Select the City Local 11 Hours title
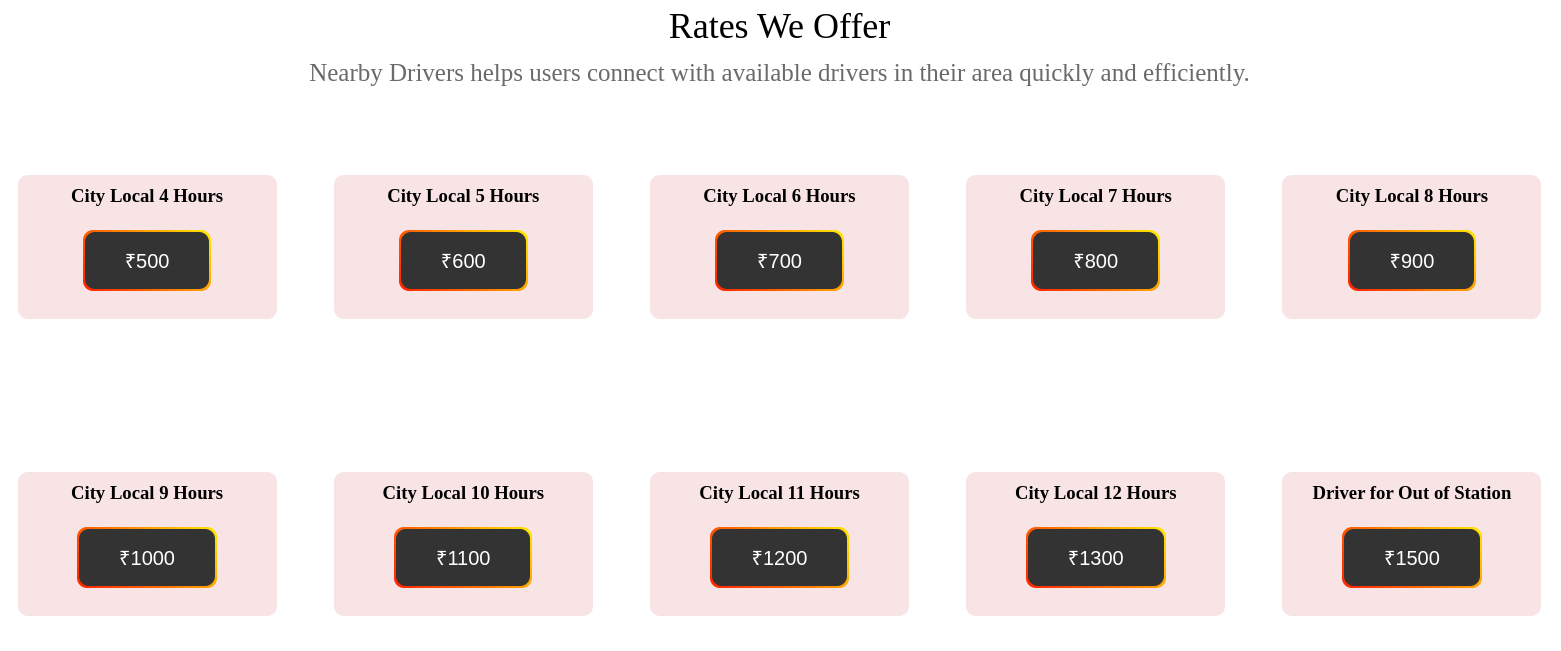Screen dimensions: 1561x651 click(779, 493)
